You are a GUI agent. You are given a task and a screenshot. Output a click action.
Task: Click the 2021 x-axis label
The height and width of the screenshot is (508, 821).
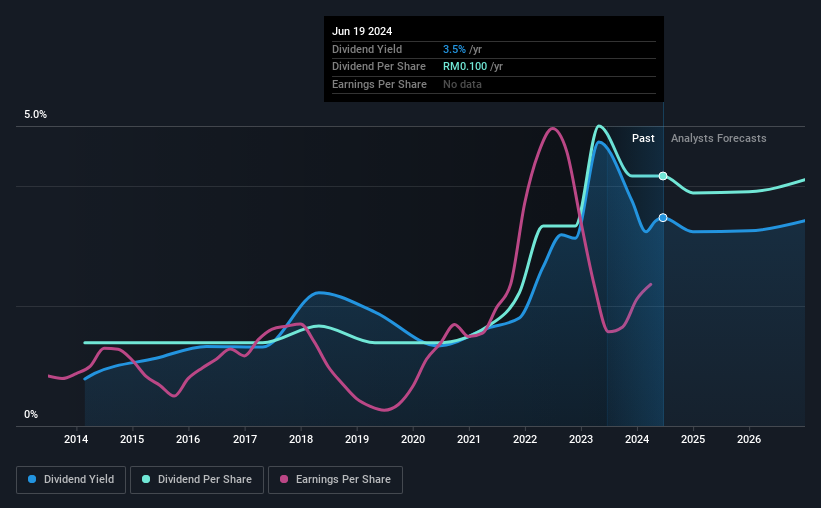pos(469,439)
